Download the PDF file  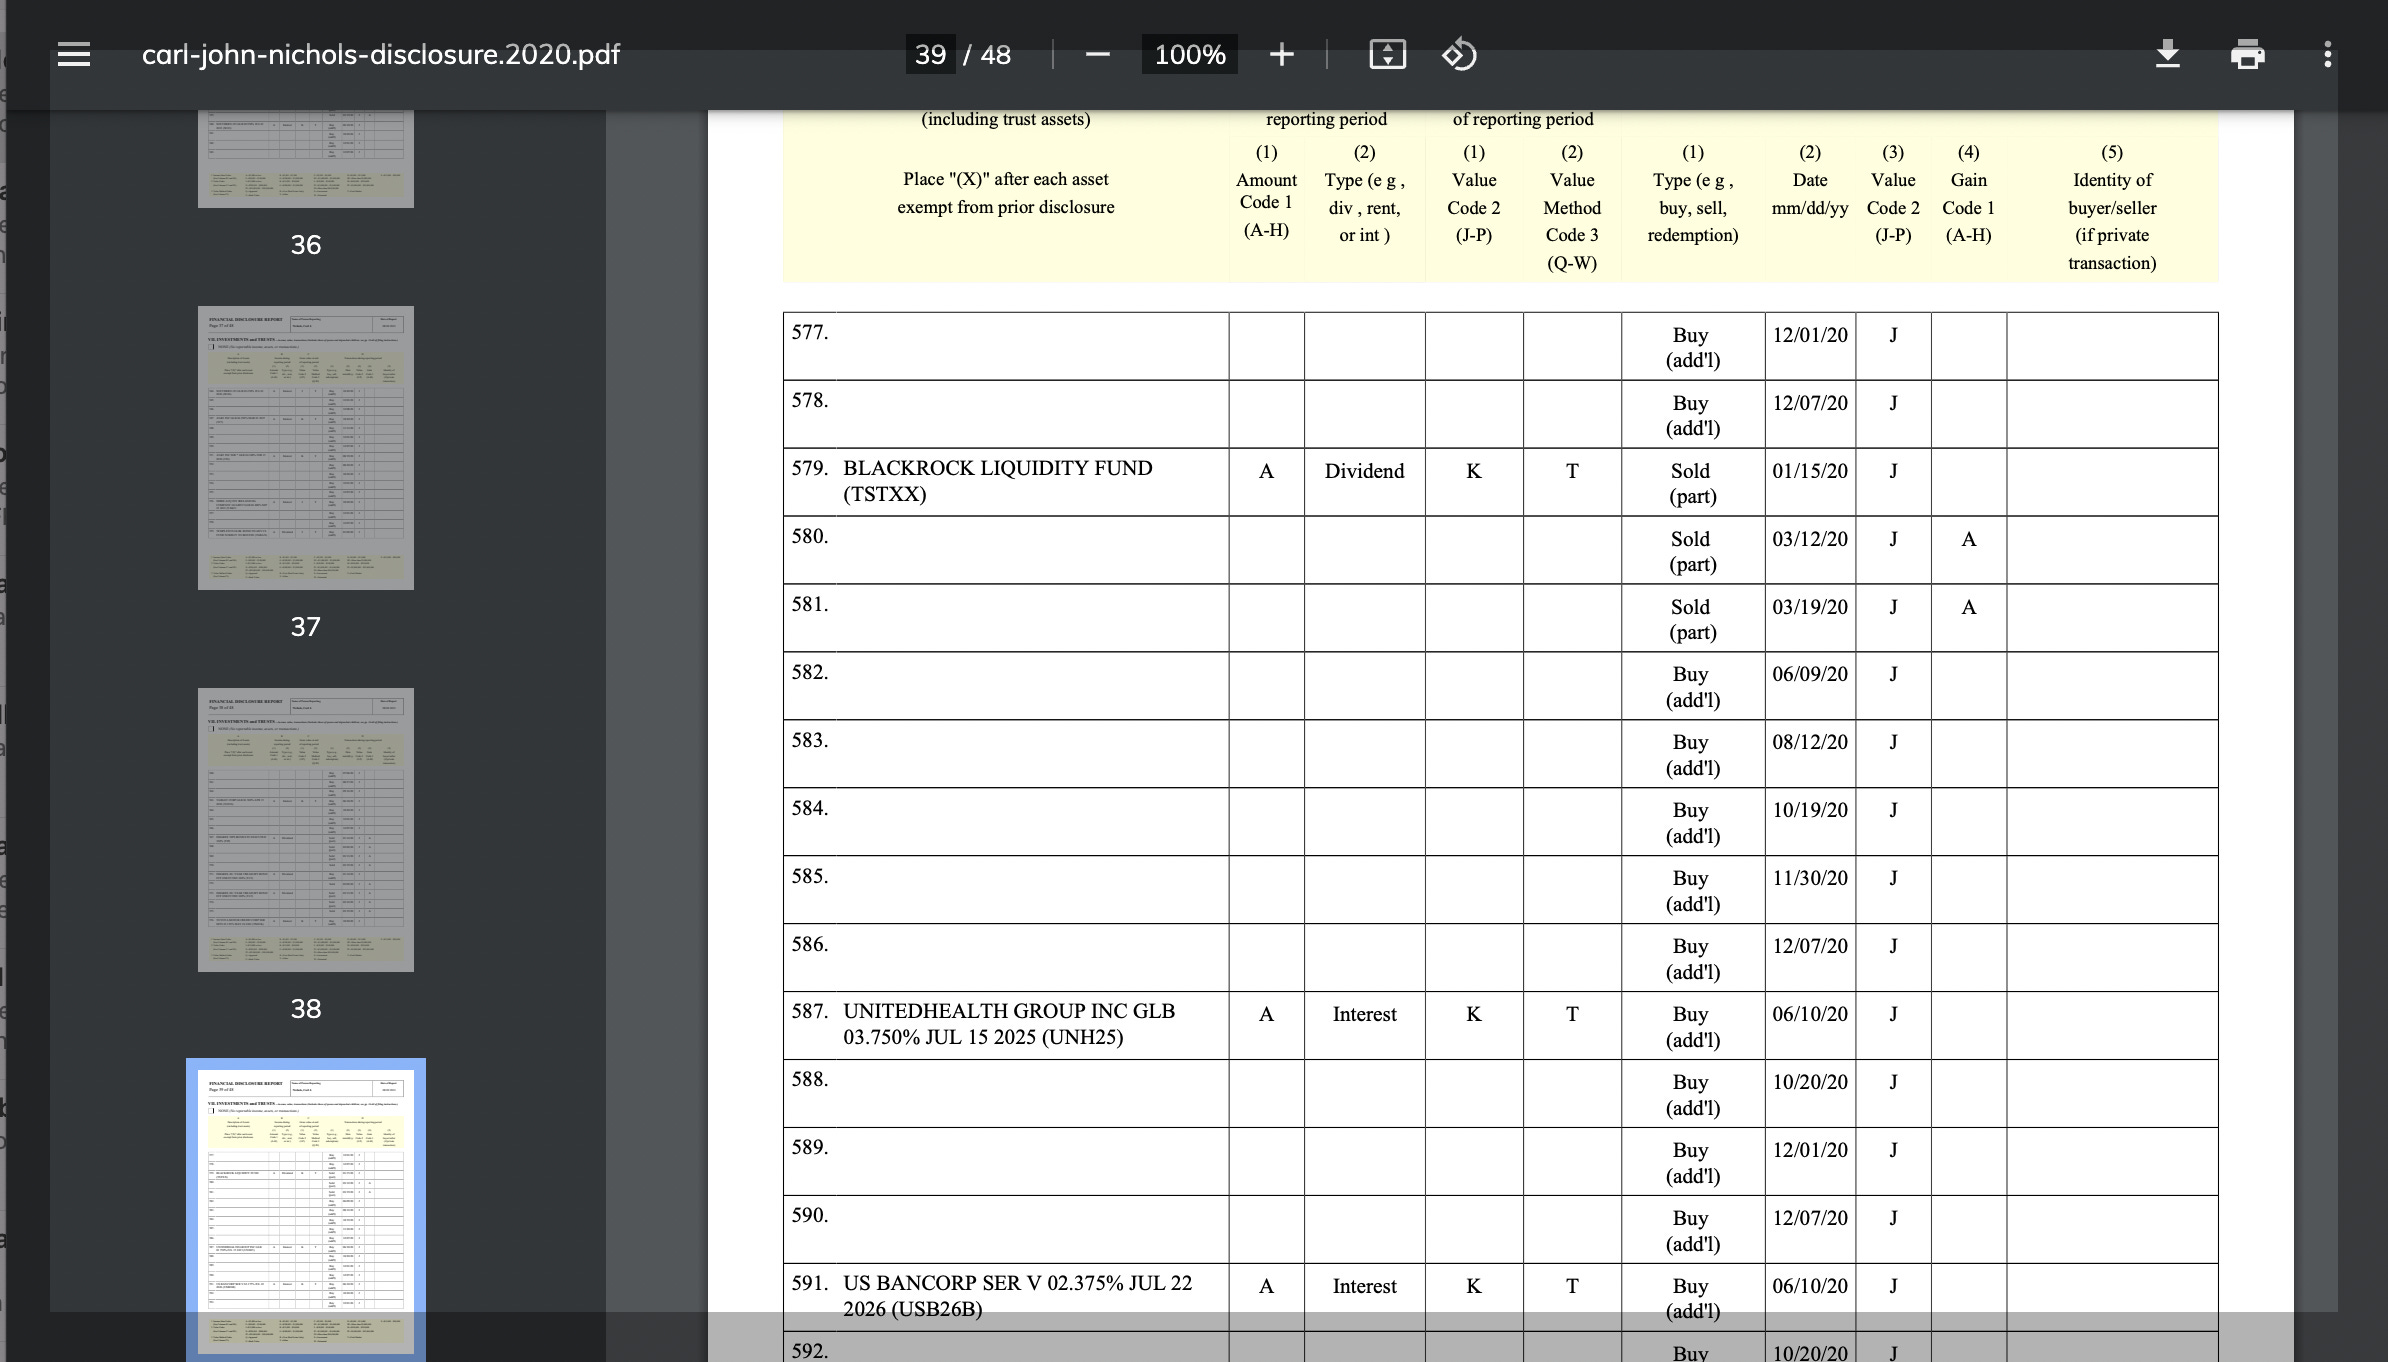[2167, 54]
